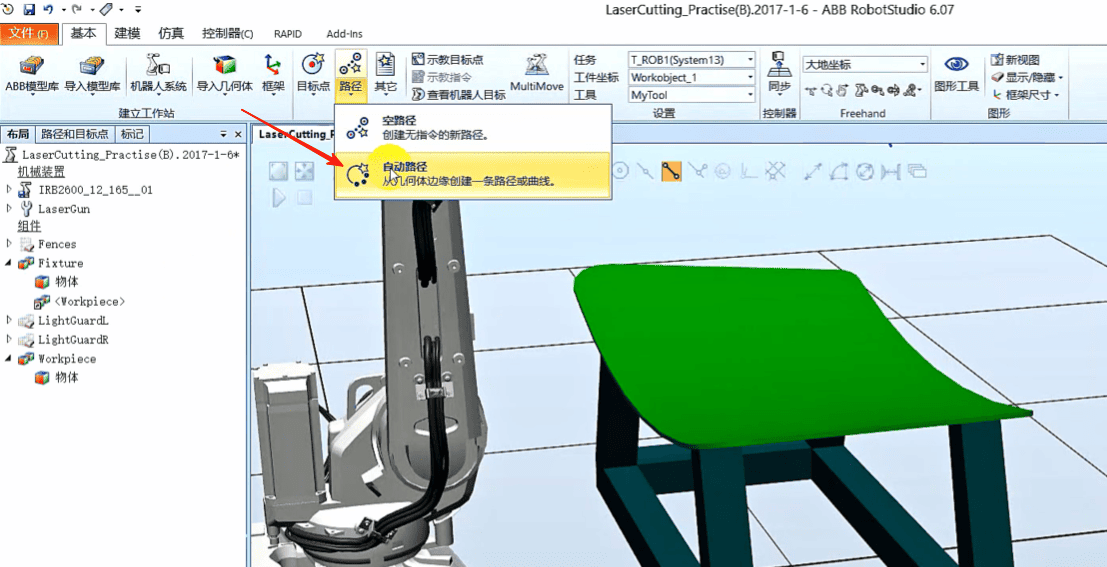Choose 空路径 (empty path) menu entry
Image resolution: width=1107 pixels, height=567 pixels.
[472, 128]
